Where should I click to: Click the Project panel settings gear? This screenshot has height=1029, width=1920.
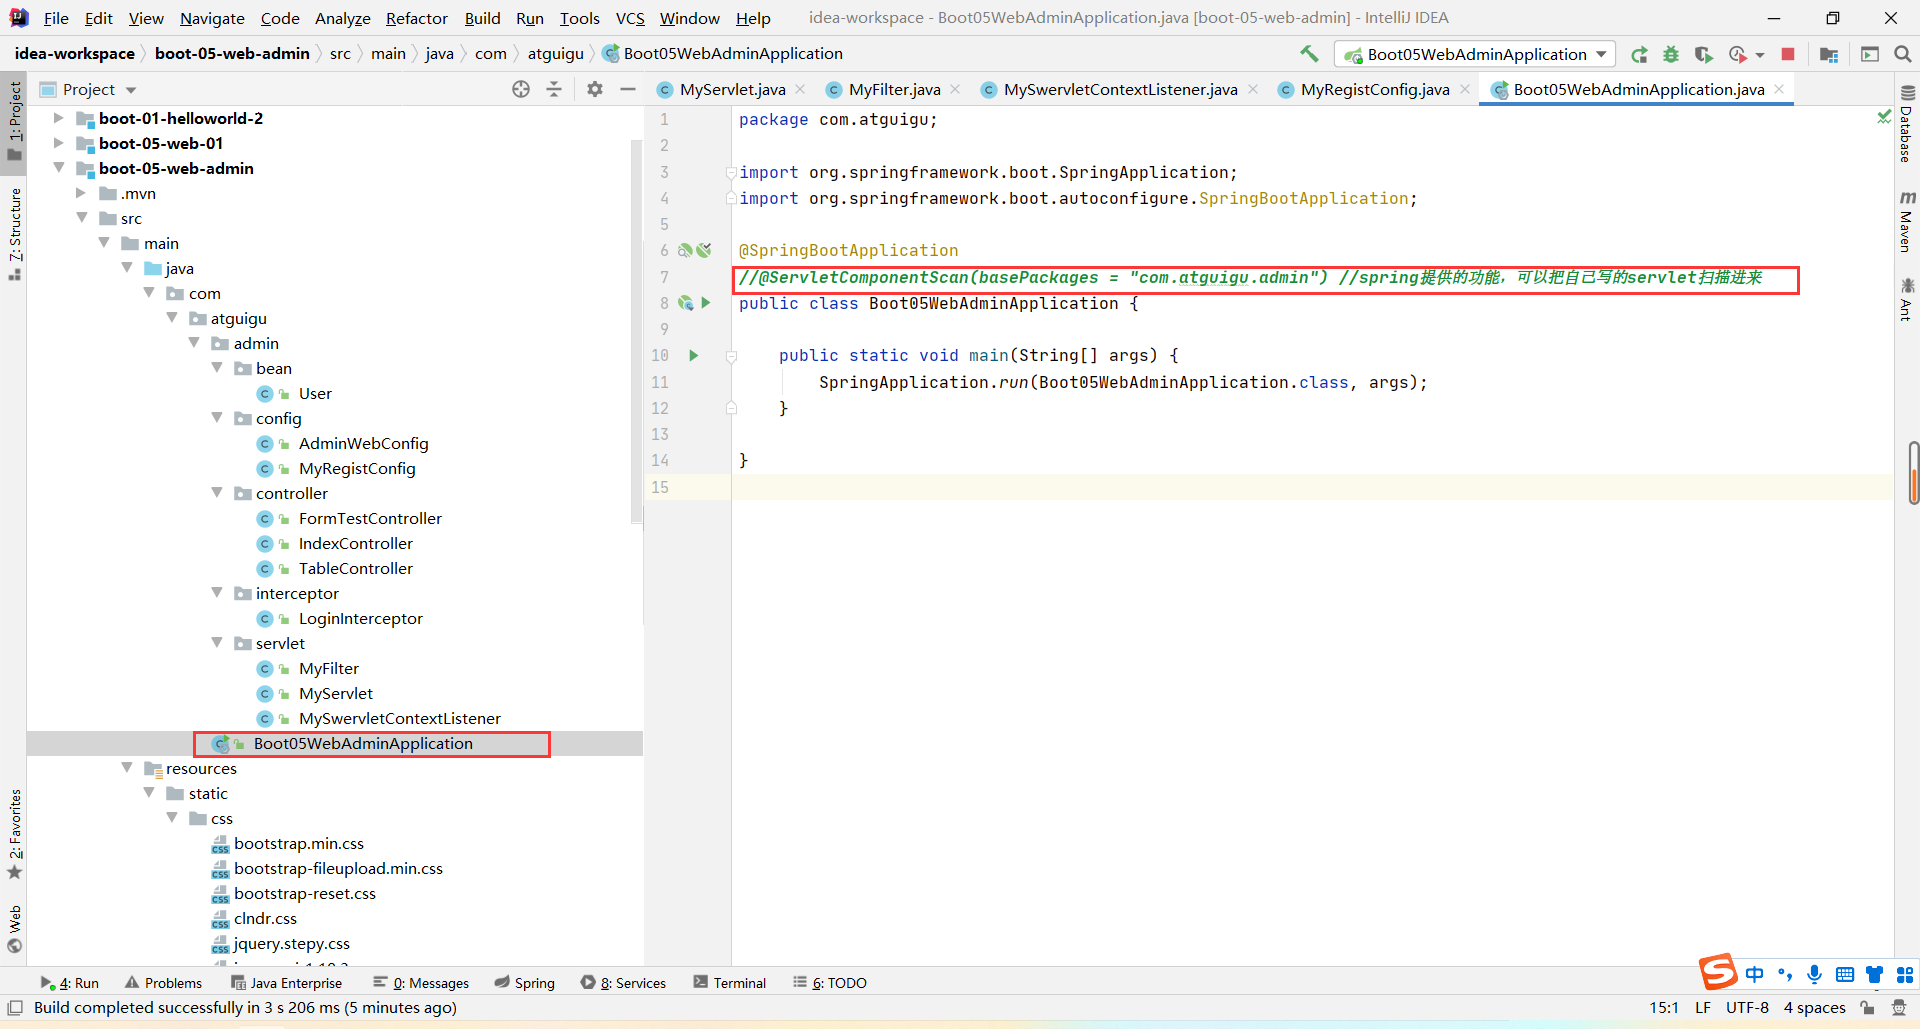(595, 89)
